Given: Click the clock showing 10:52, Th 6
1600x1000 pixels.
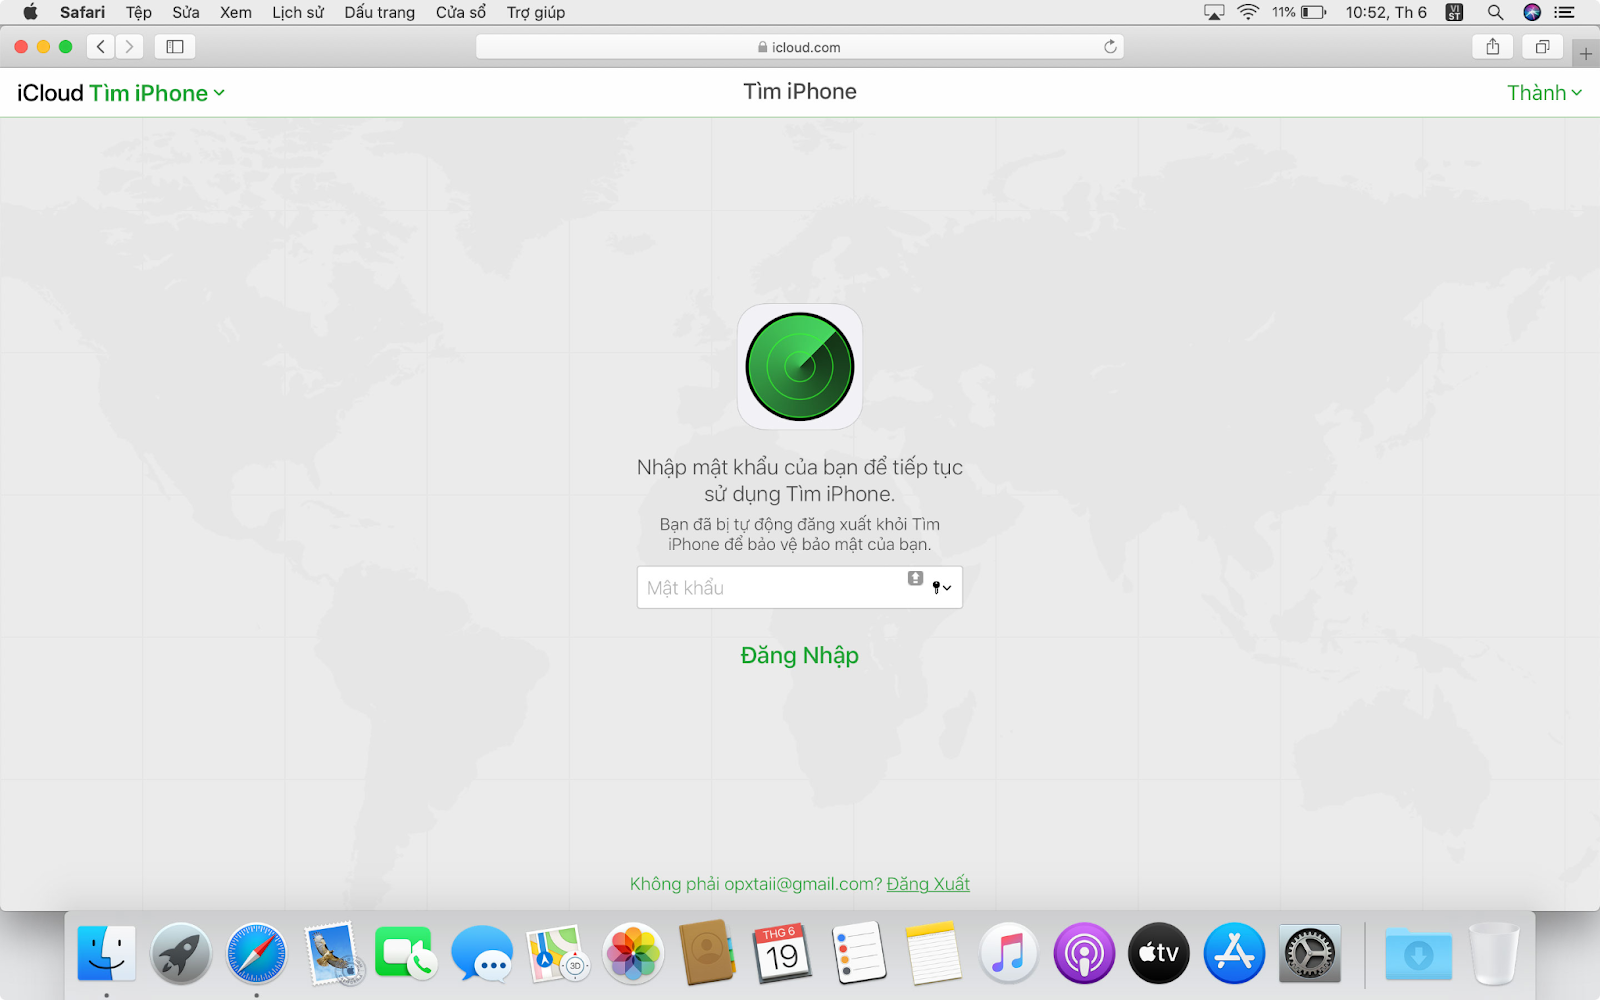Looking at the screenshot, I should pos(1386,12).
